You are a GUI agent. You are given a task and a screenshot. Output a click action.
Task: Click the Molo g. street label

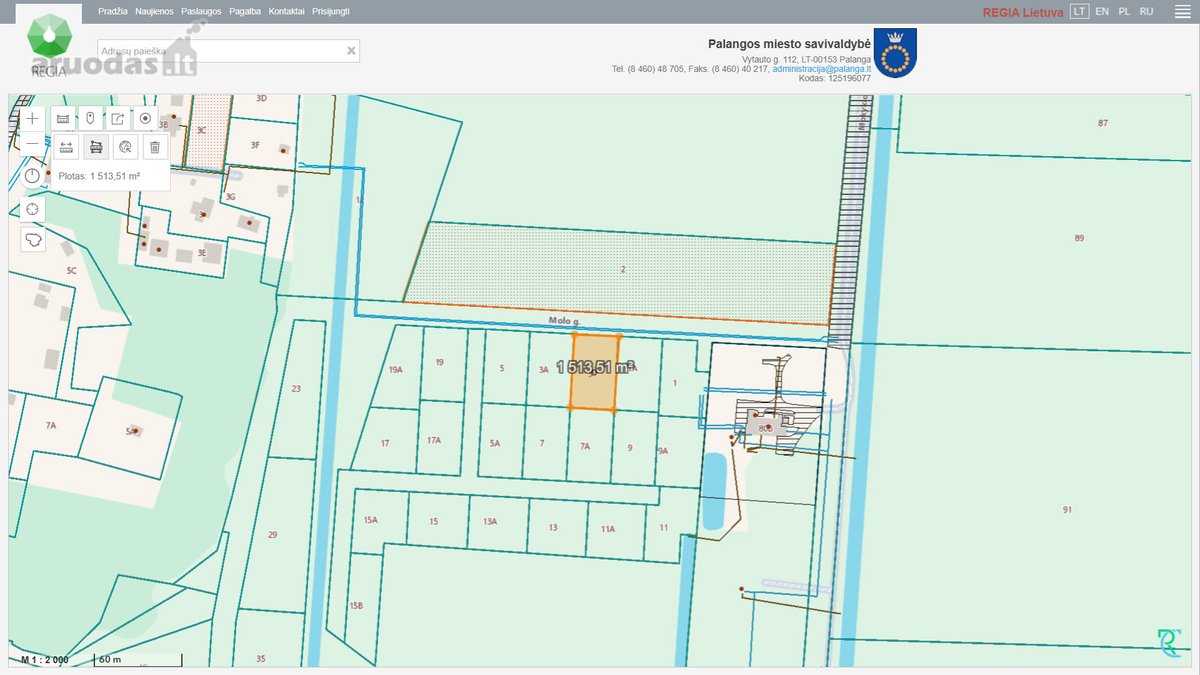click(x=564, y=321)
